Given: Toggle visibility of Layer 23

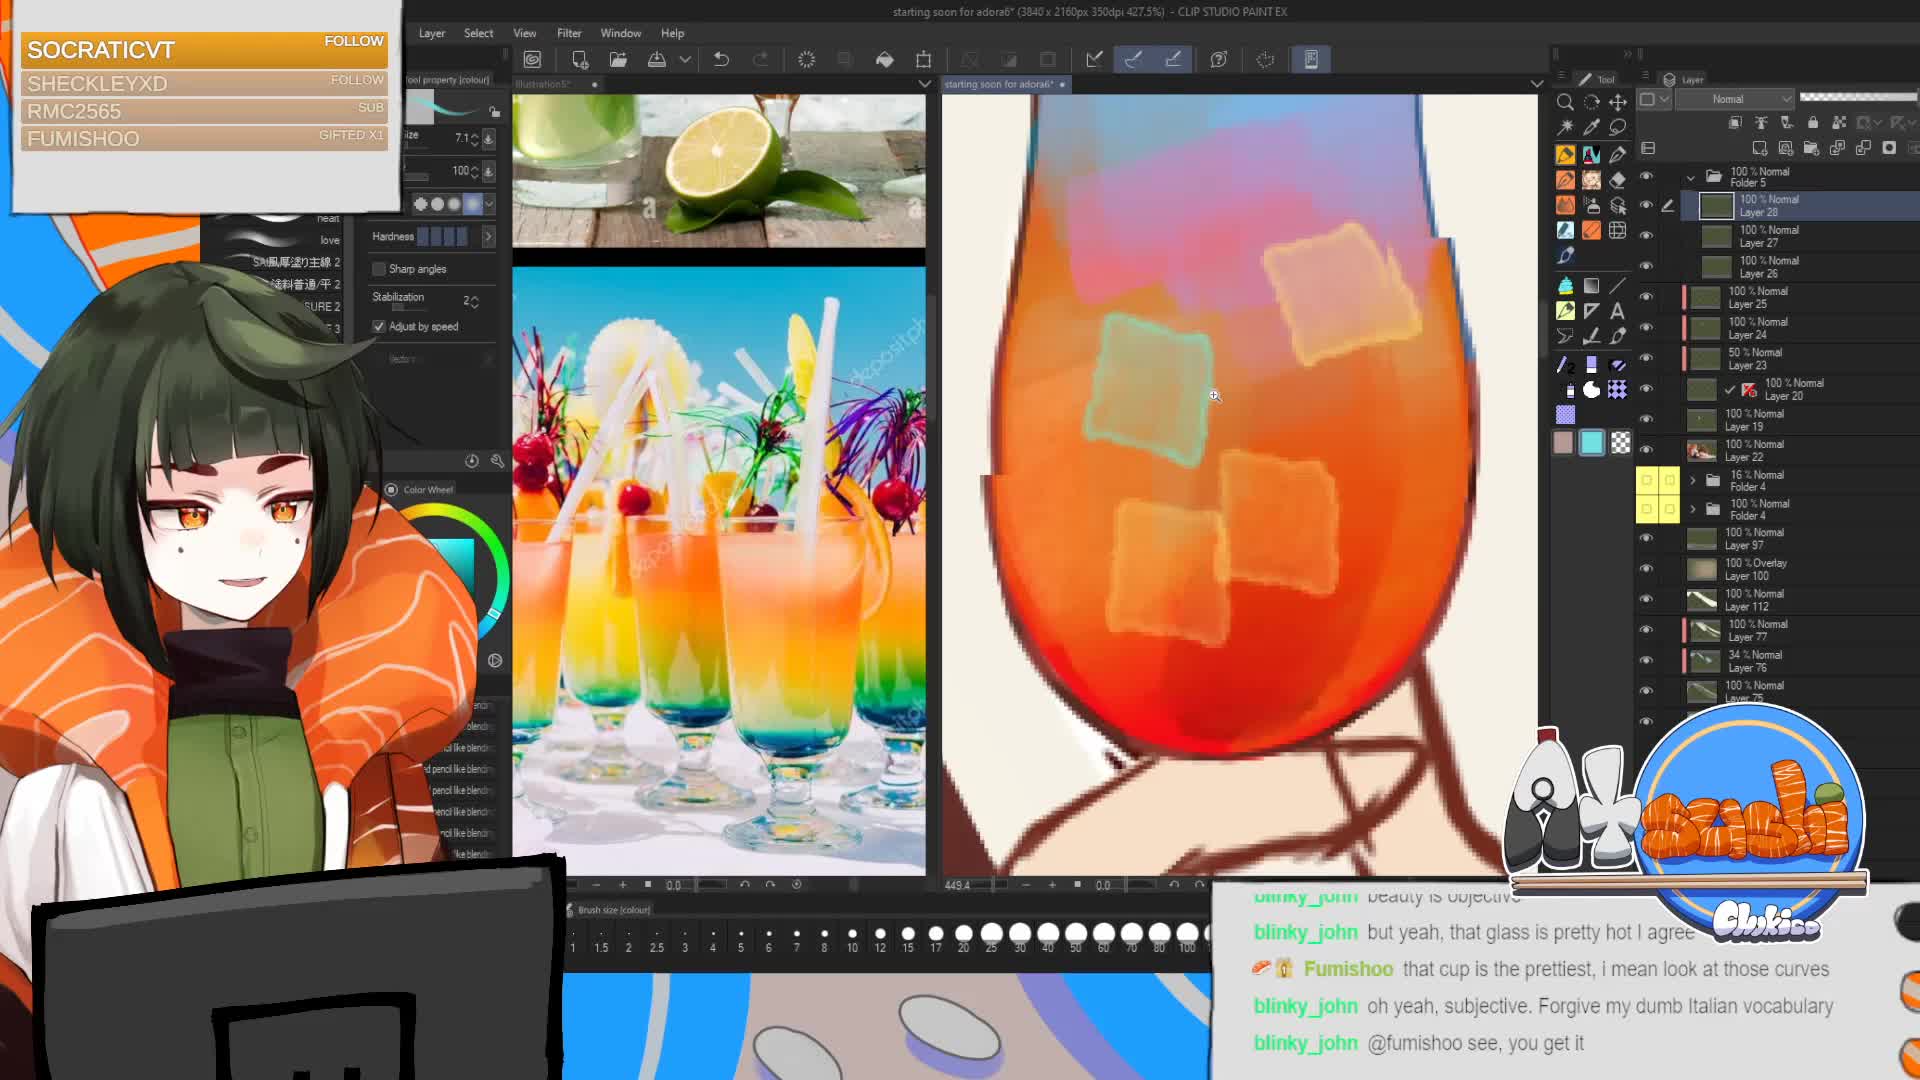Looking at the screenshot, I should [1646, 358].
